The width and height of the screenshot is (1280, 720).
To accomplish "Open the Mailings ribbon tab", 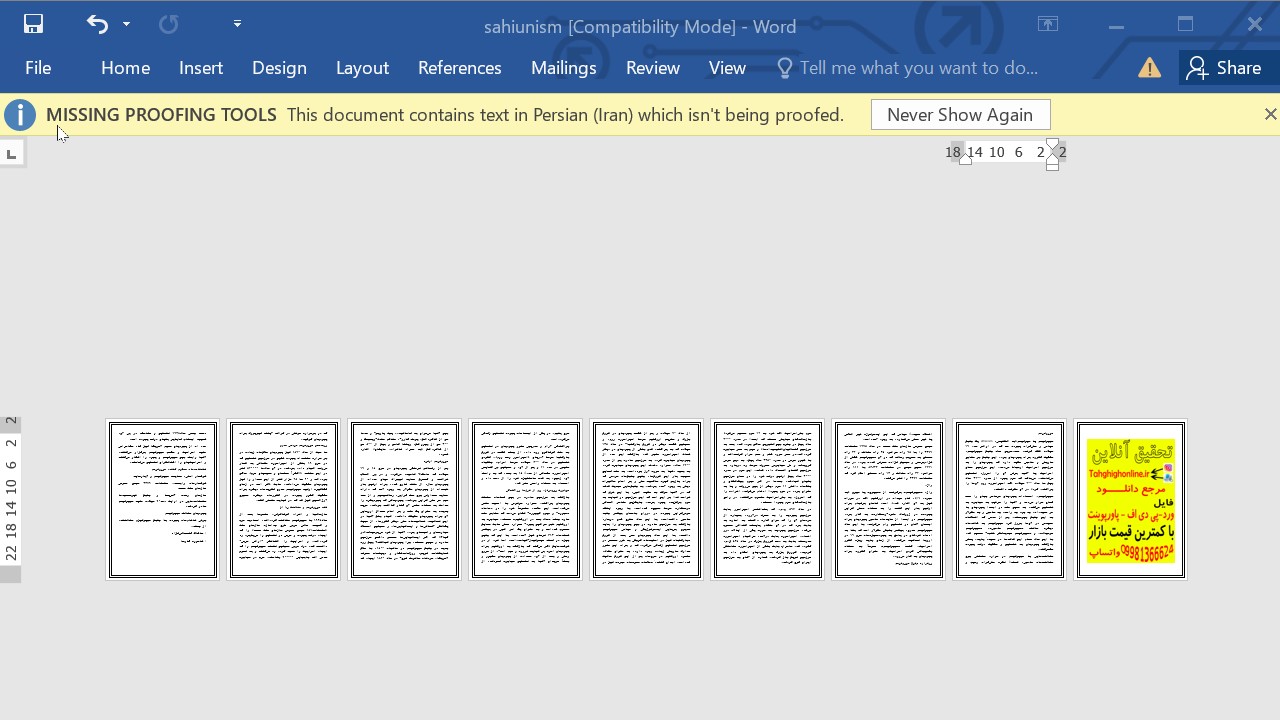I will click(564, 68).
